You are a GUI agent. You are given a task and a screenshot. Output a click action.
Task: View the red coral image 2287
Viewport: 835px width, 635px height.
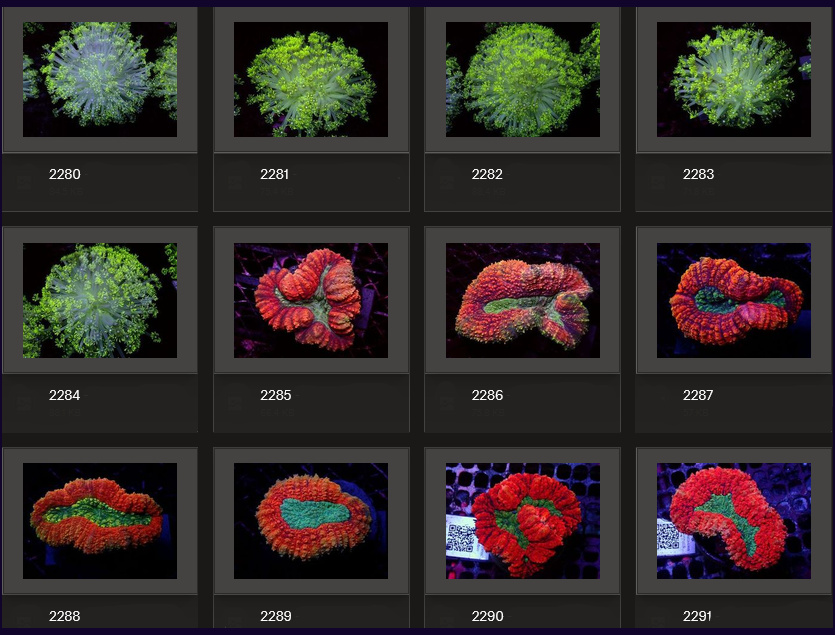click(734, 300)
